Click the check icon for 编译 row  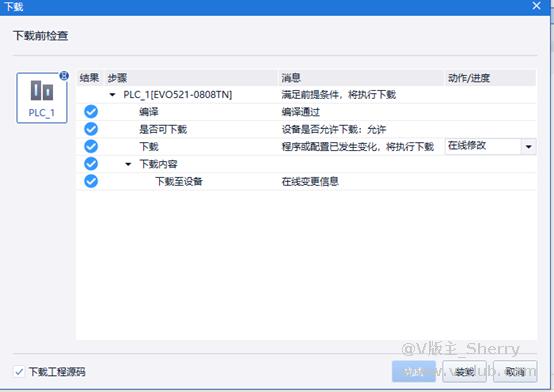[91, 112]
